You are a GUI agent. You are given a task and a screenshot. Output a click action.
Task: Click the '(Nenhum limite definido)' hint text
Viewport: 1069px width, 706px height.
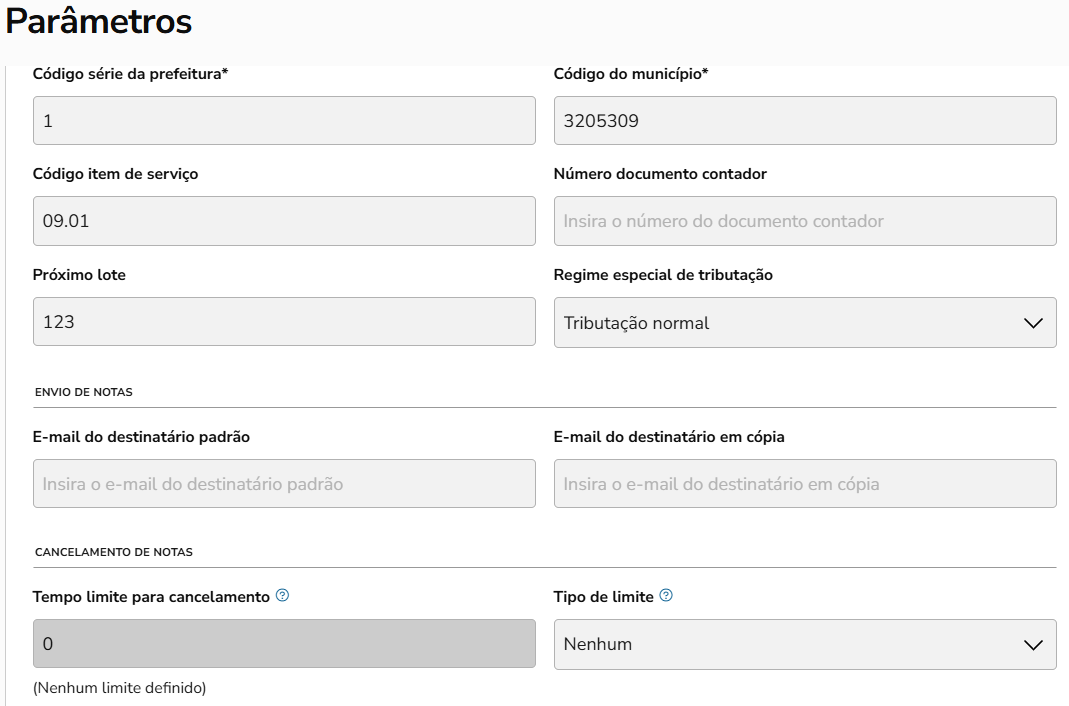point(119,688)
